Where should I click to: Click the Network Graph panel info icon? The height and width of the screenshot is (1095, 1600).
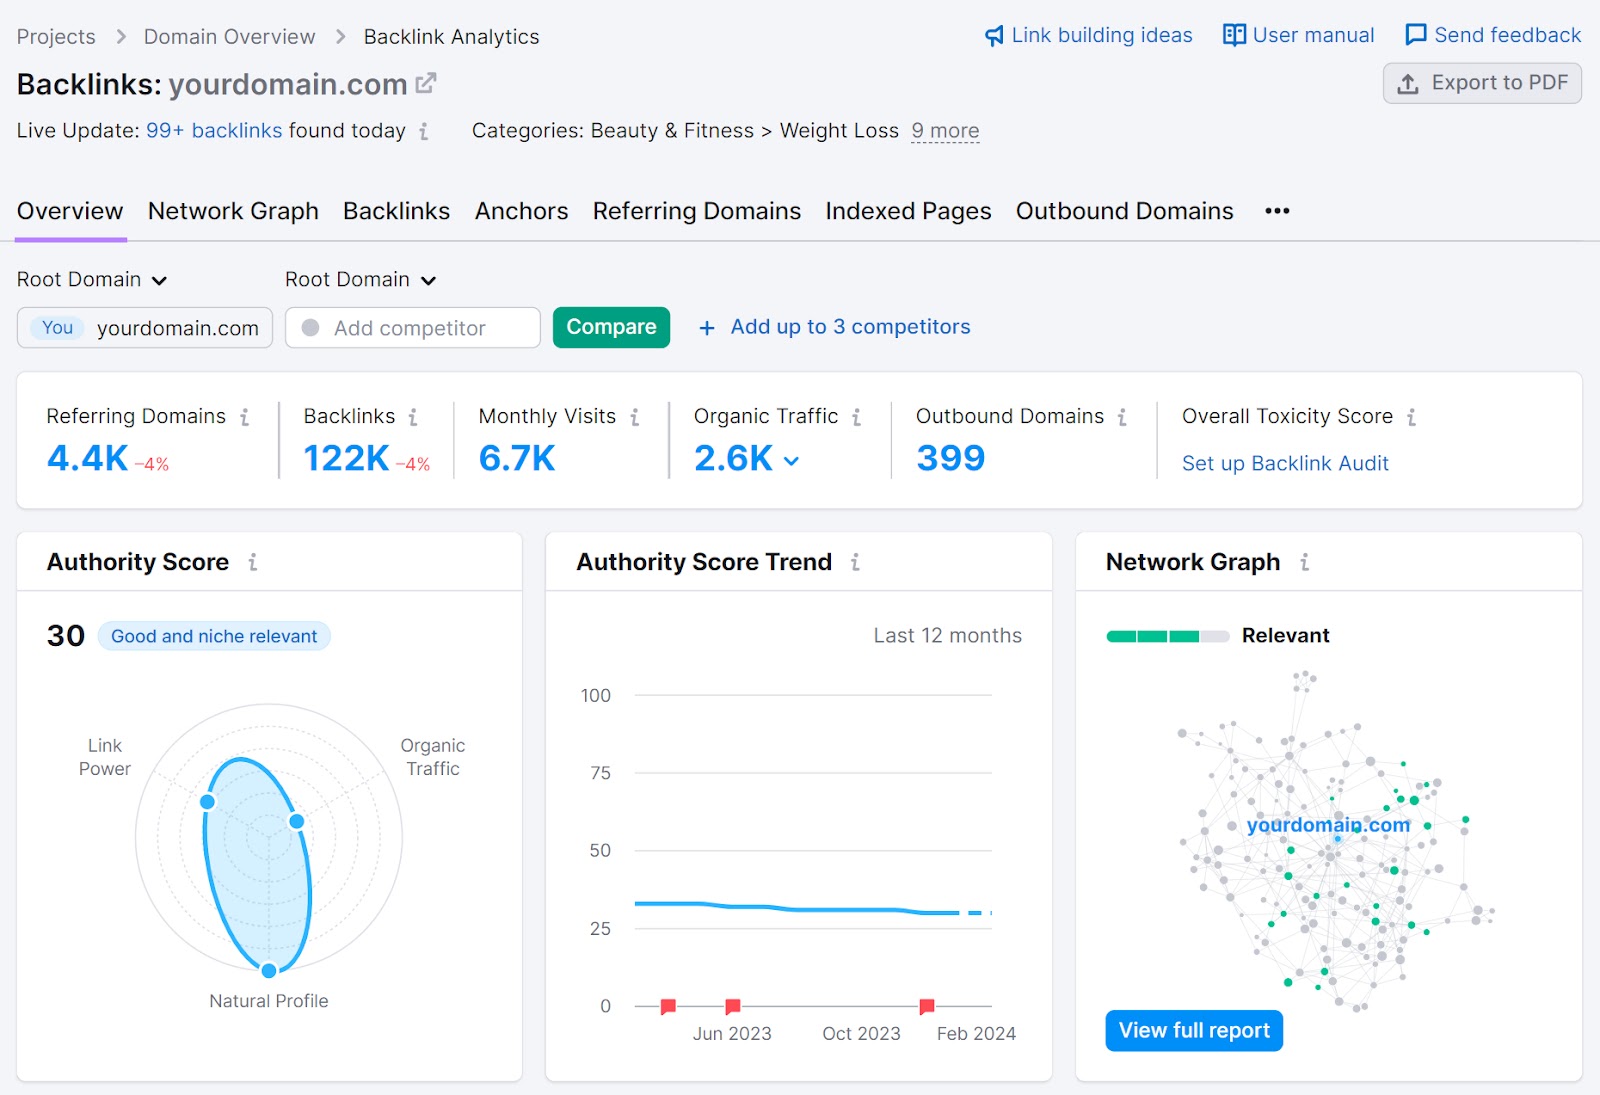click(1305, 562)
